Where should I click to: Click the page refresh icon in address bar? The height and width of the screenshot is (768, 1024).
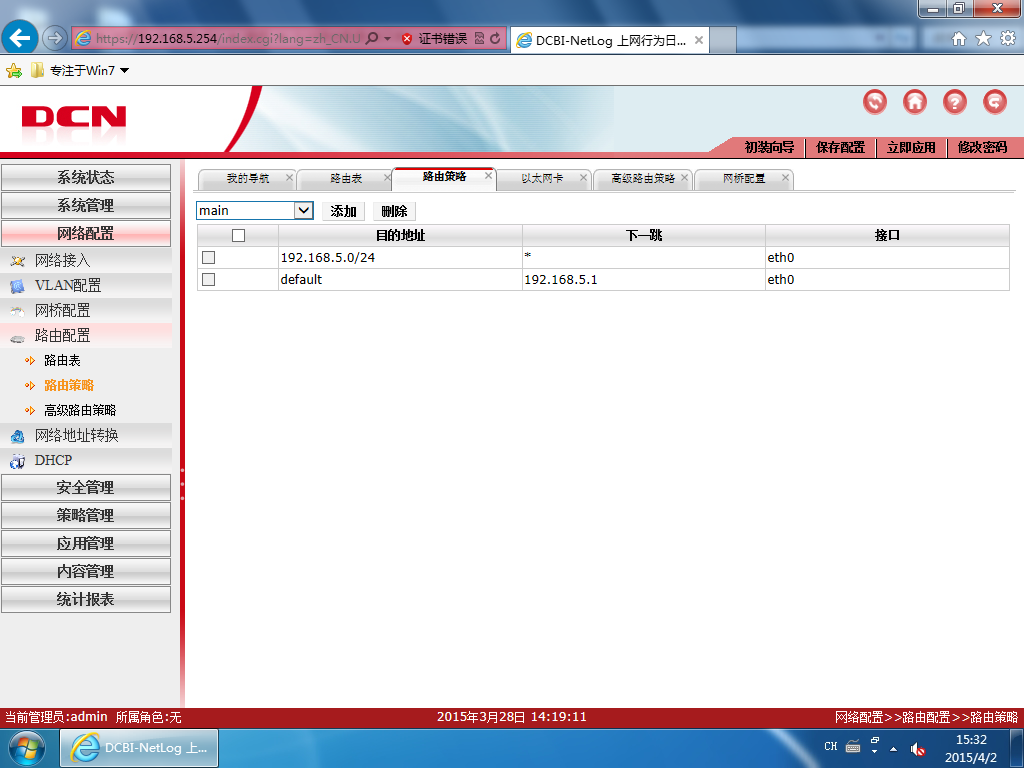[x=496, y=39]
